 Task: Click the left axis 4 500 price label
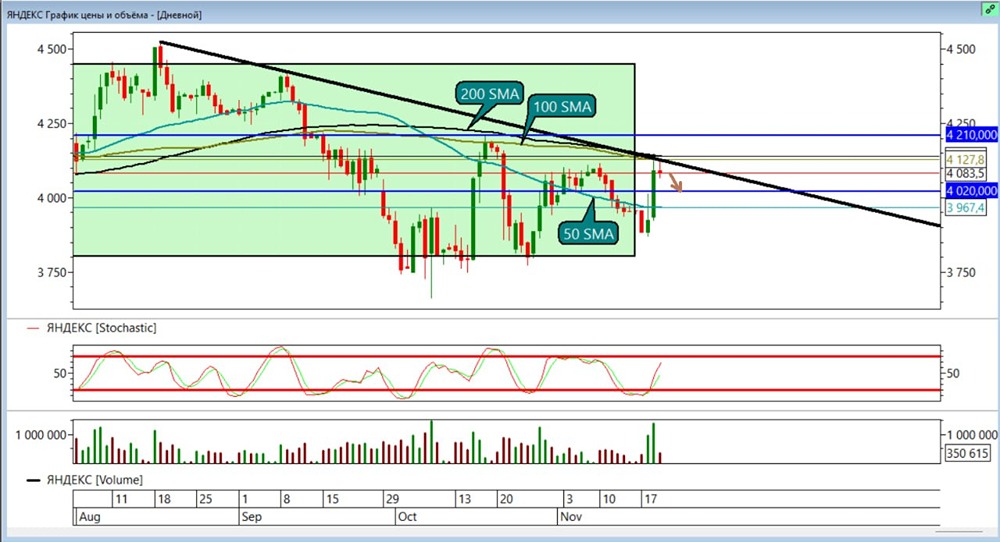click(52, 49)
